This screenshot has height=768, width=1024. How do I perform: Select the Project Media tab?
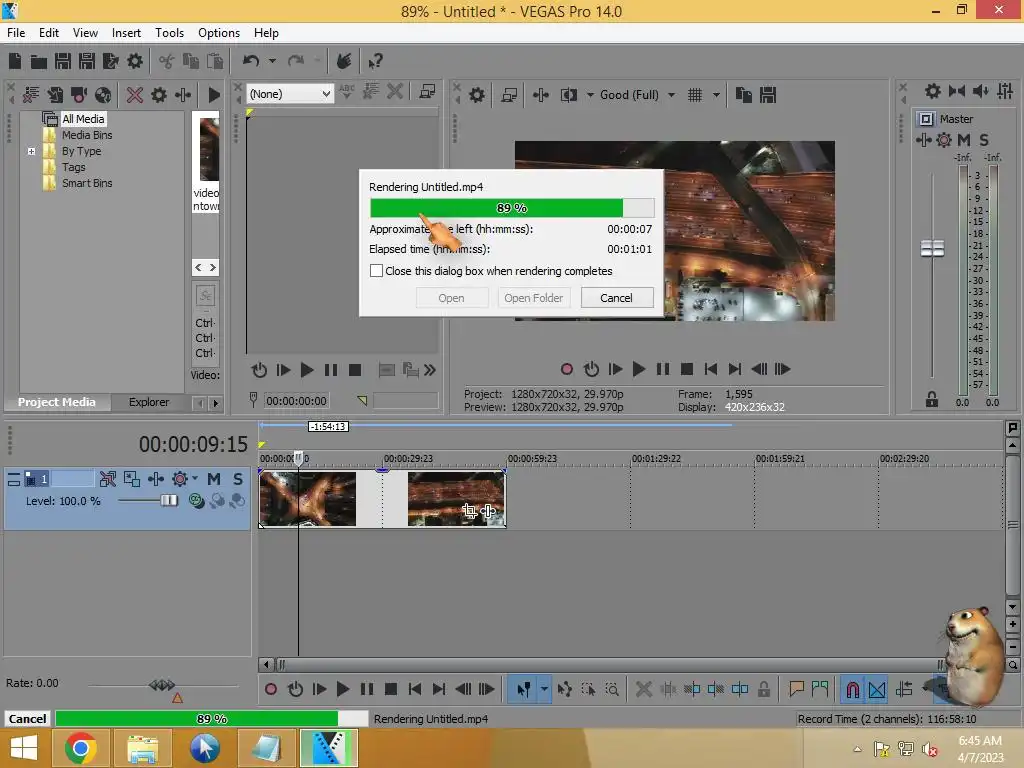57,402
